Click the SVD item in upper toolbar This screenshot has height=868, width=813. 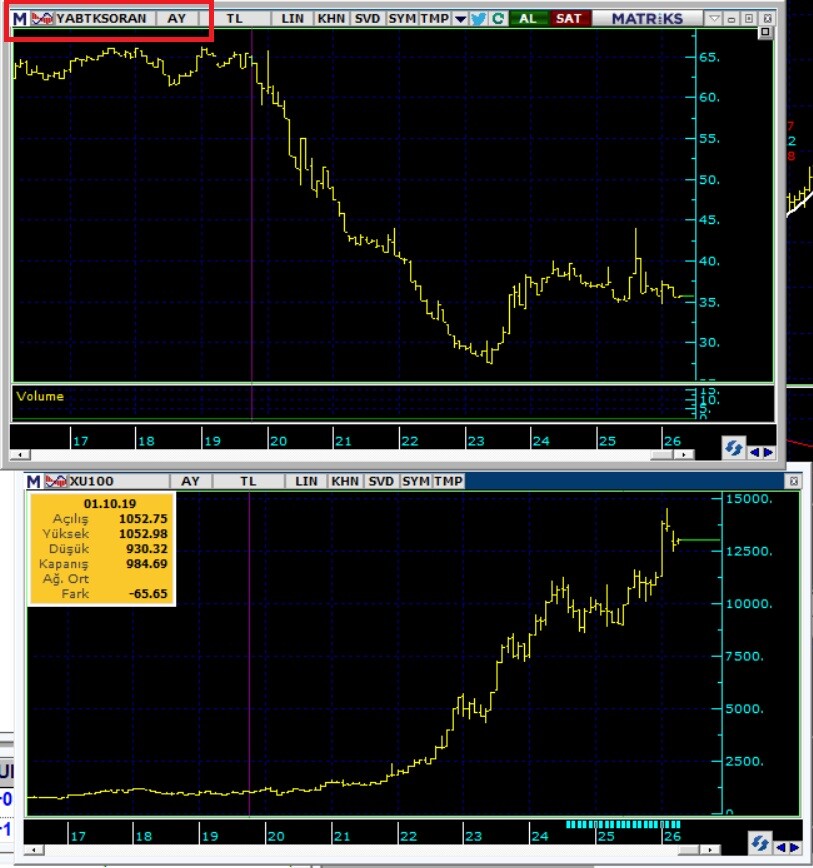(367, 18)
